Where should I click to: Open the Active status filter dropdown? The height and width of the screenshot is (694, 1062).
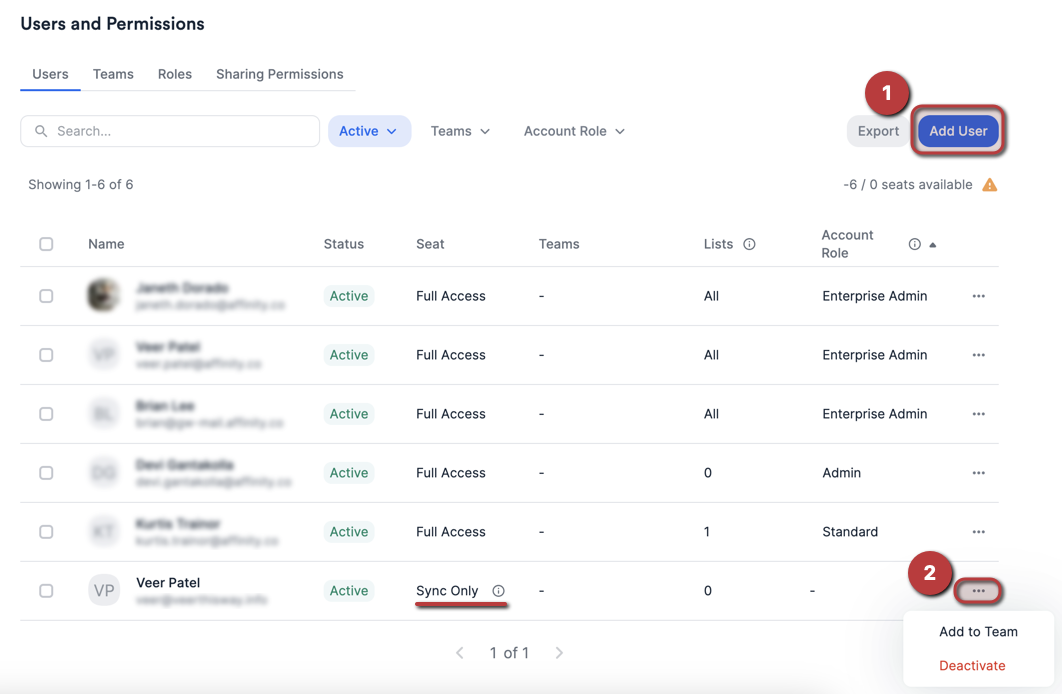369,131
